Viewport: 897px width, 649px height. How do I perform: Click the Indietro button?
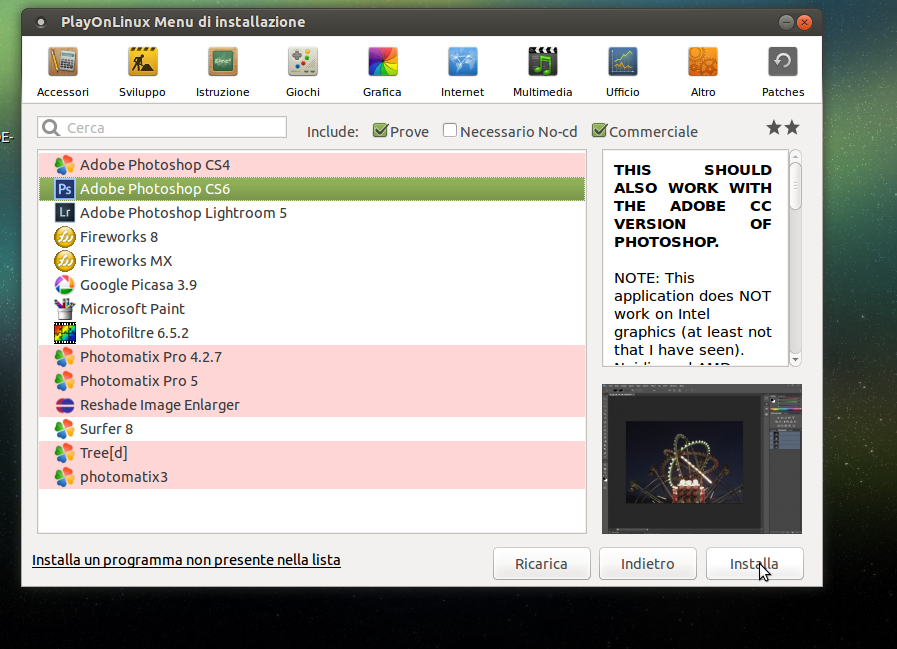coord(648,564)
